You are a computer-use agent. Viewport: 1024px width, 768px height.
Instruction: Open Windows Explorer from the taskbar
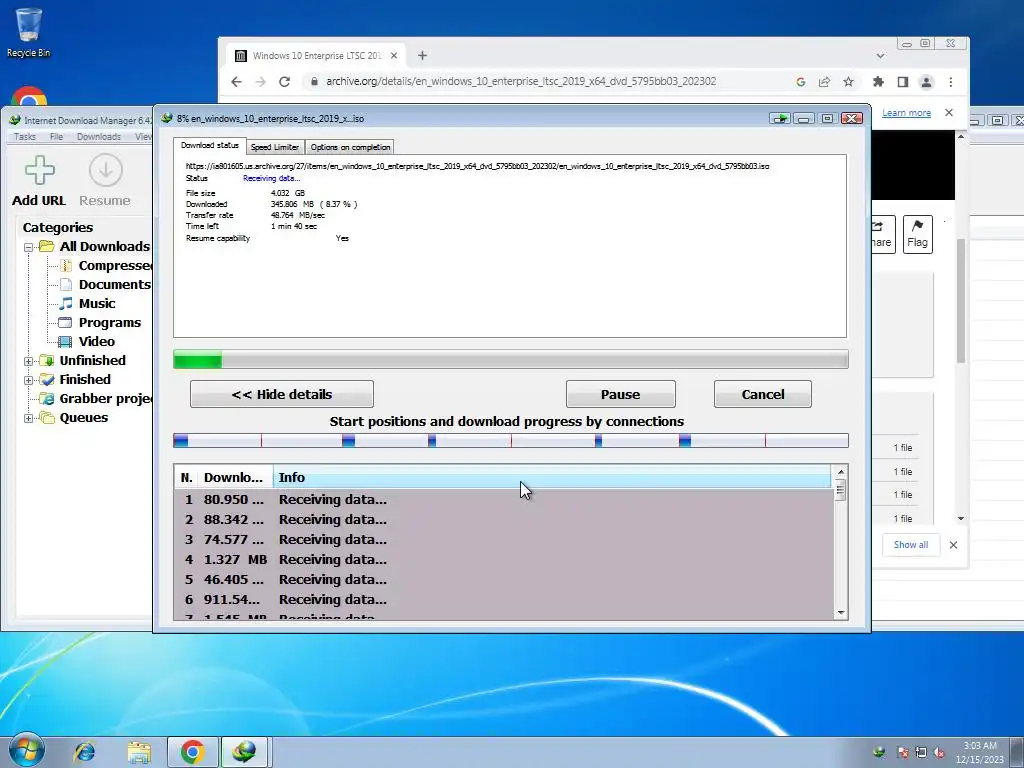pos(138,752)
